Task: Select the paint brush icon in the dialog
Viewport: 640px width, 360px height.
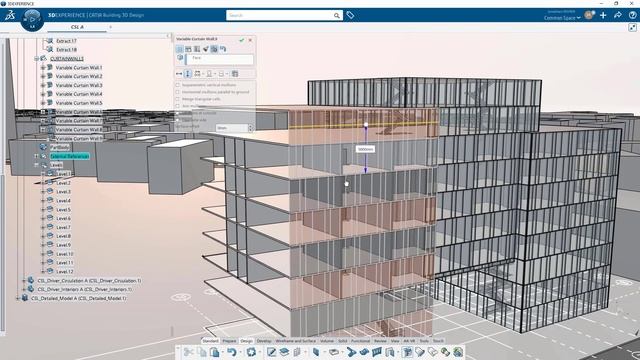Action: pyautogui.click(x=205, y=49)
